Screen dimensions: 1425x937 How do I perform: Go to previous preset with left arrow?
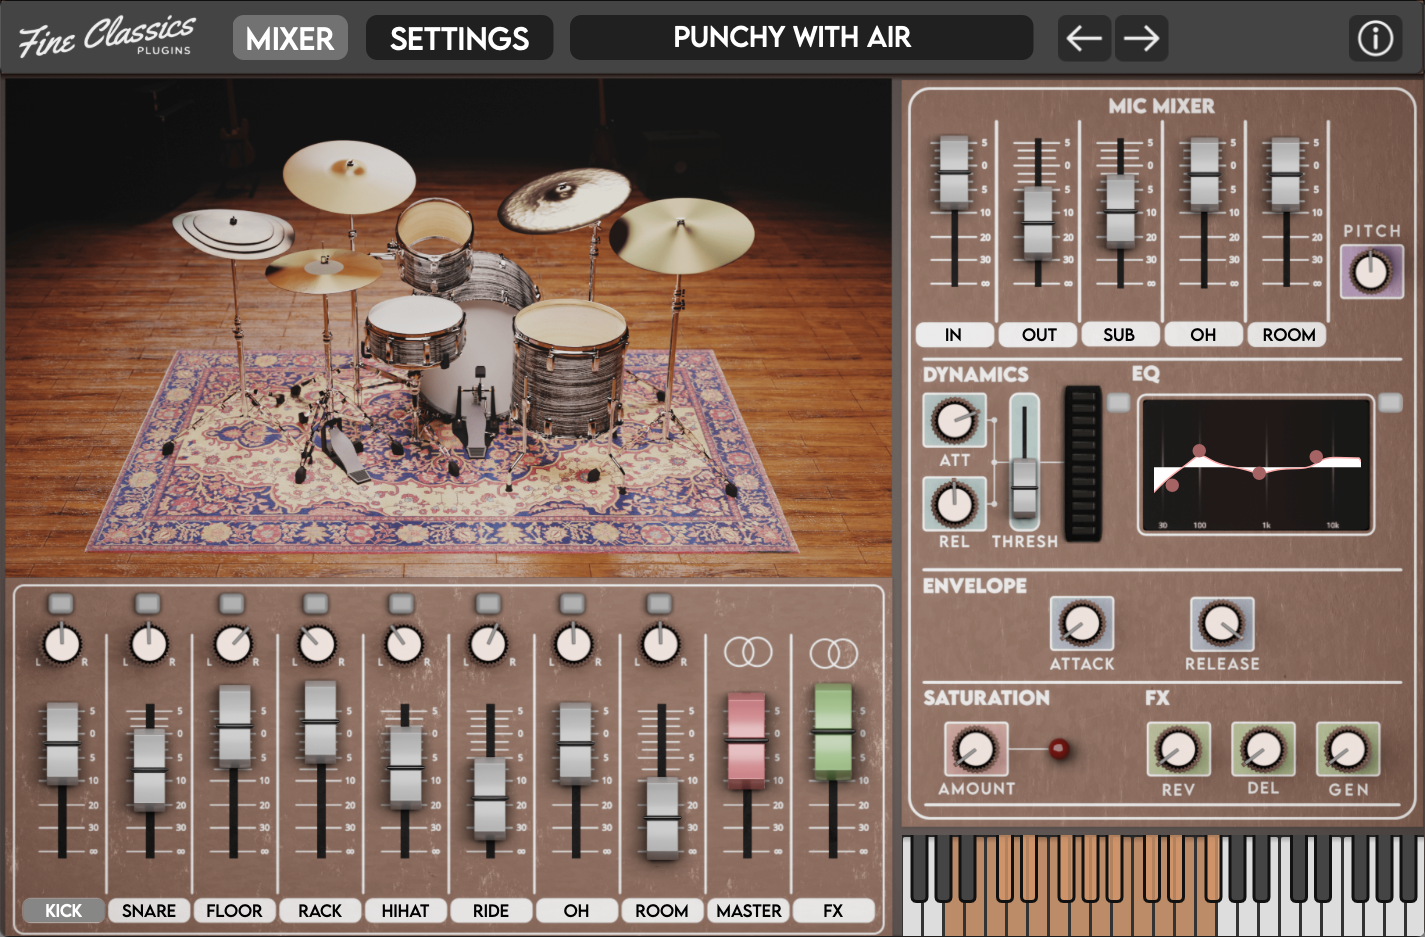[x=1084, y=39]
